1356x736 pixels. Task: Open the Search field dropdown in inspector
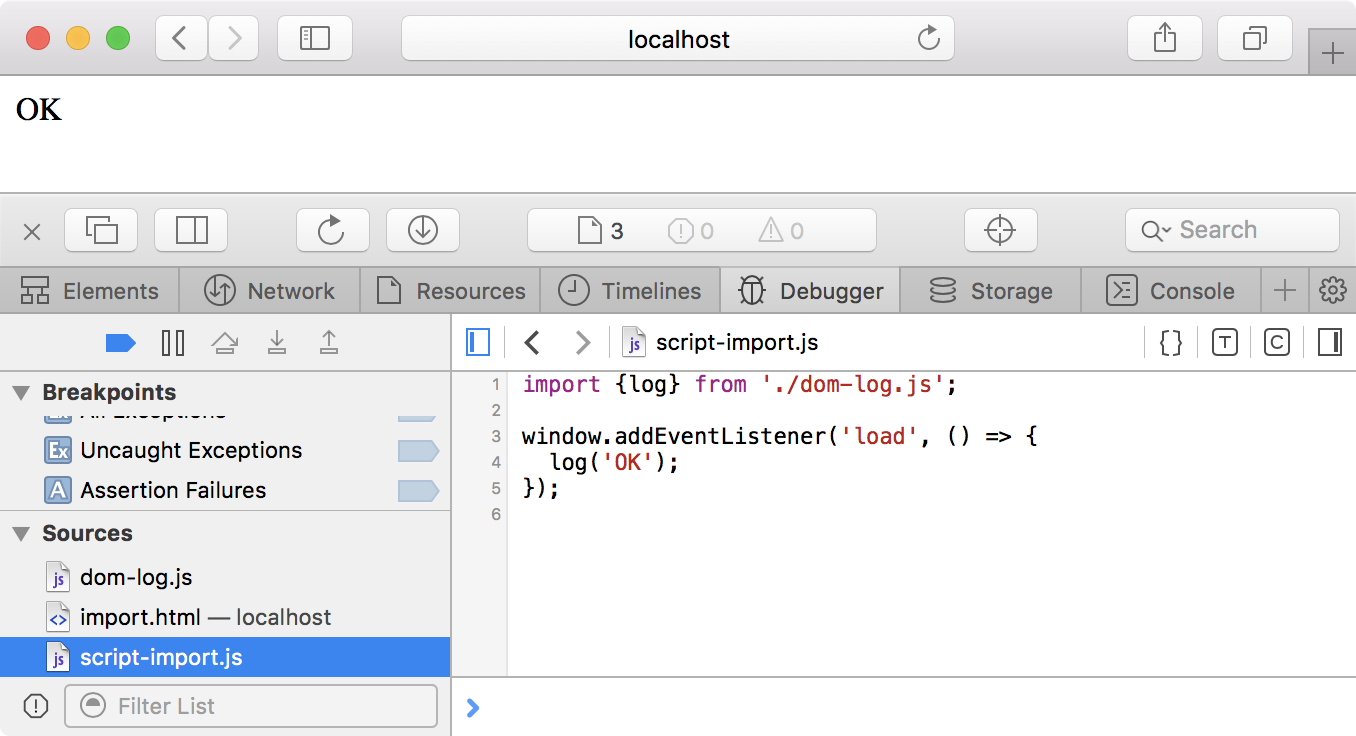(1156, 231)
